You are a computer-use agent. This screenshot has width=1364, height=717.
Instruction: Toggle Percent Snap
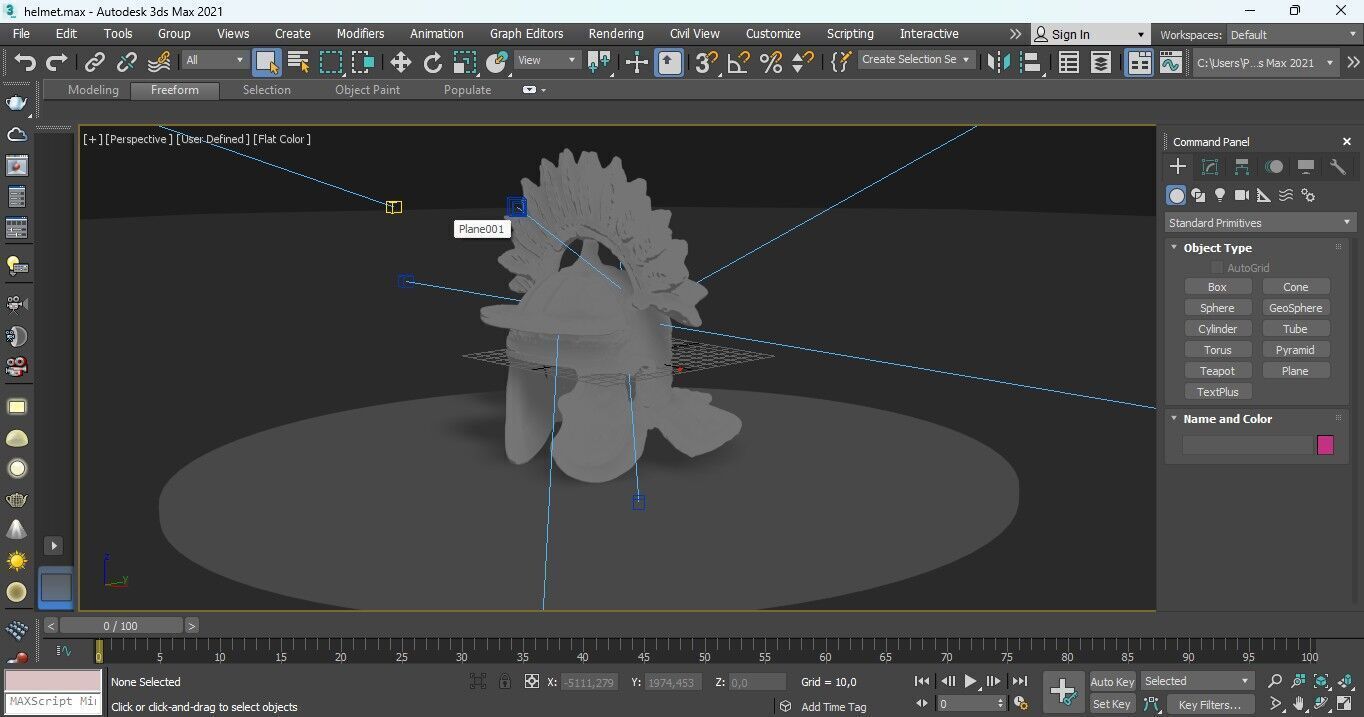(x=770, y=63)
